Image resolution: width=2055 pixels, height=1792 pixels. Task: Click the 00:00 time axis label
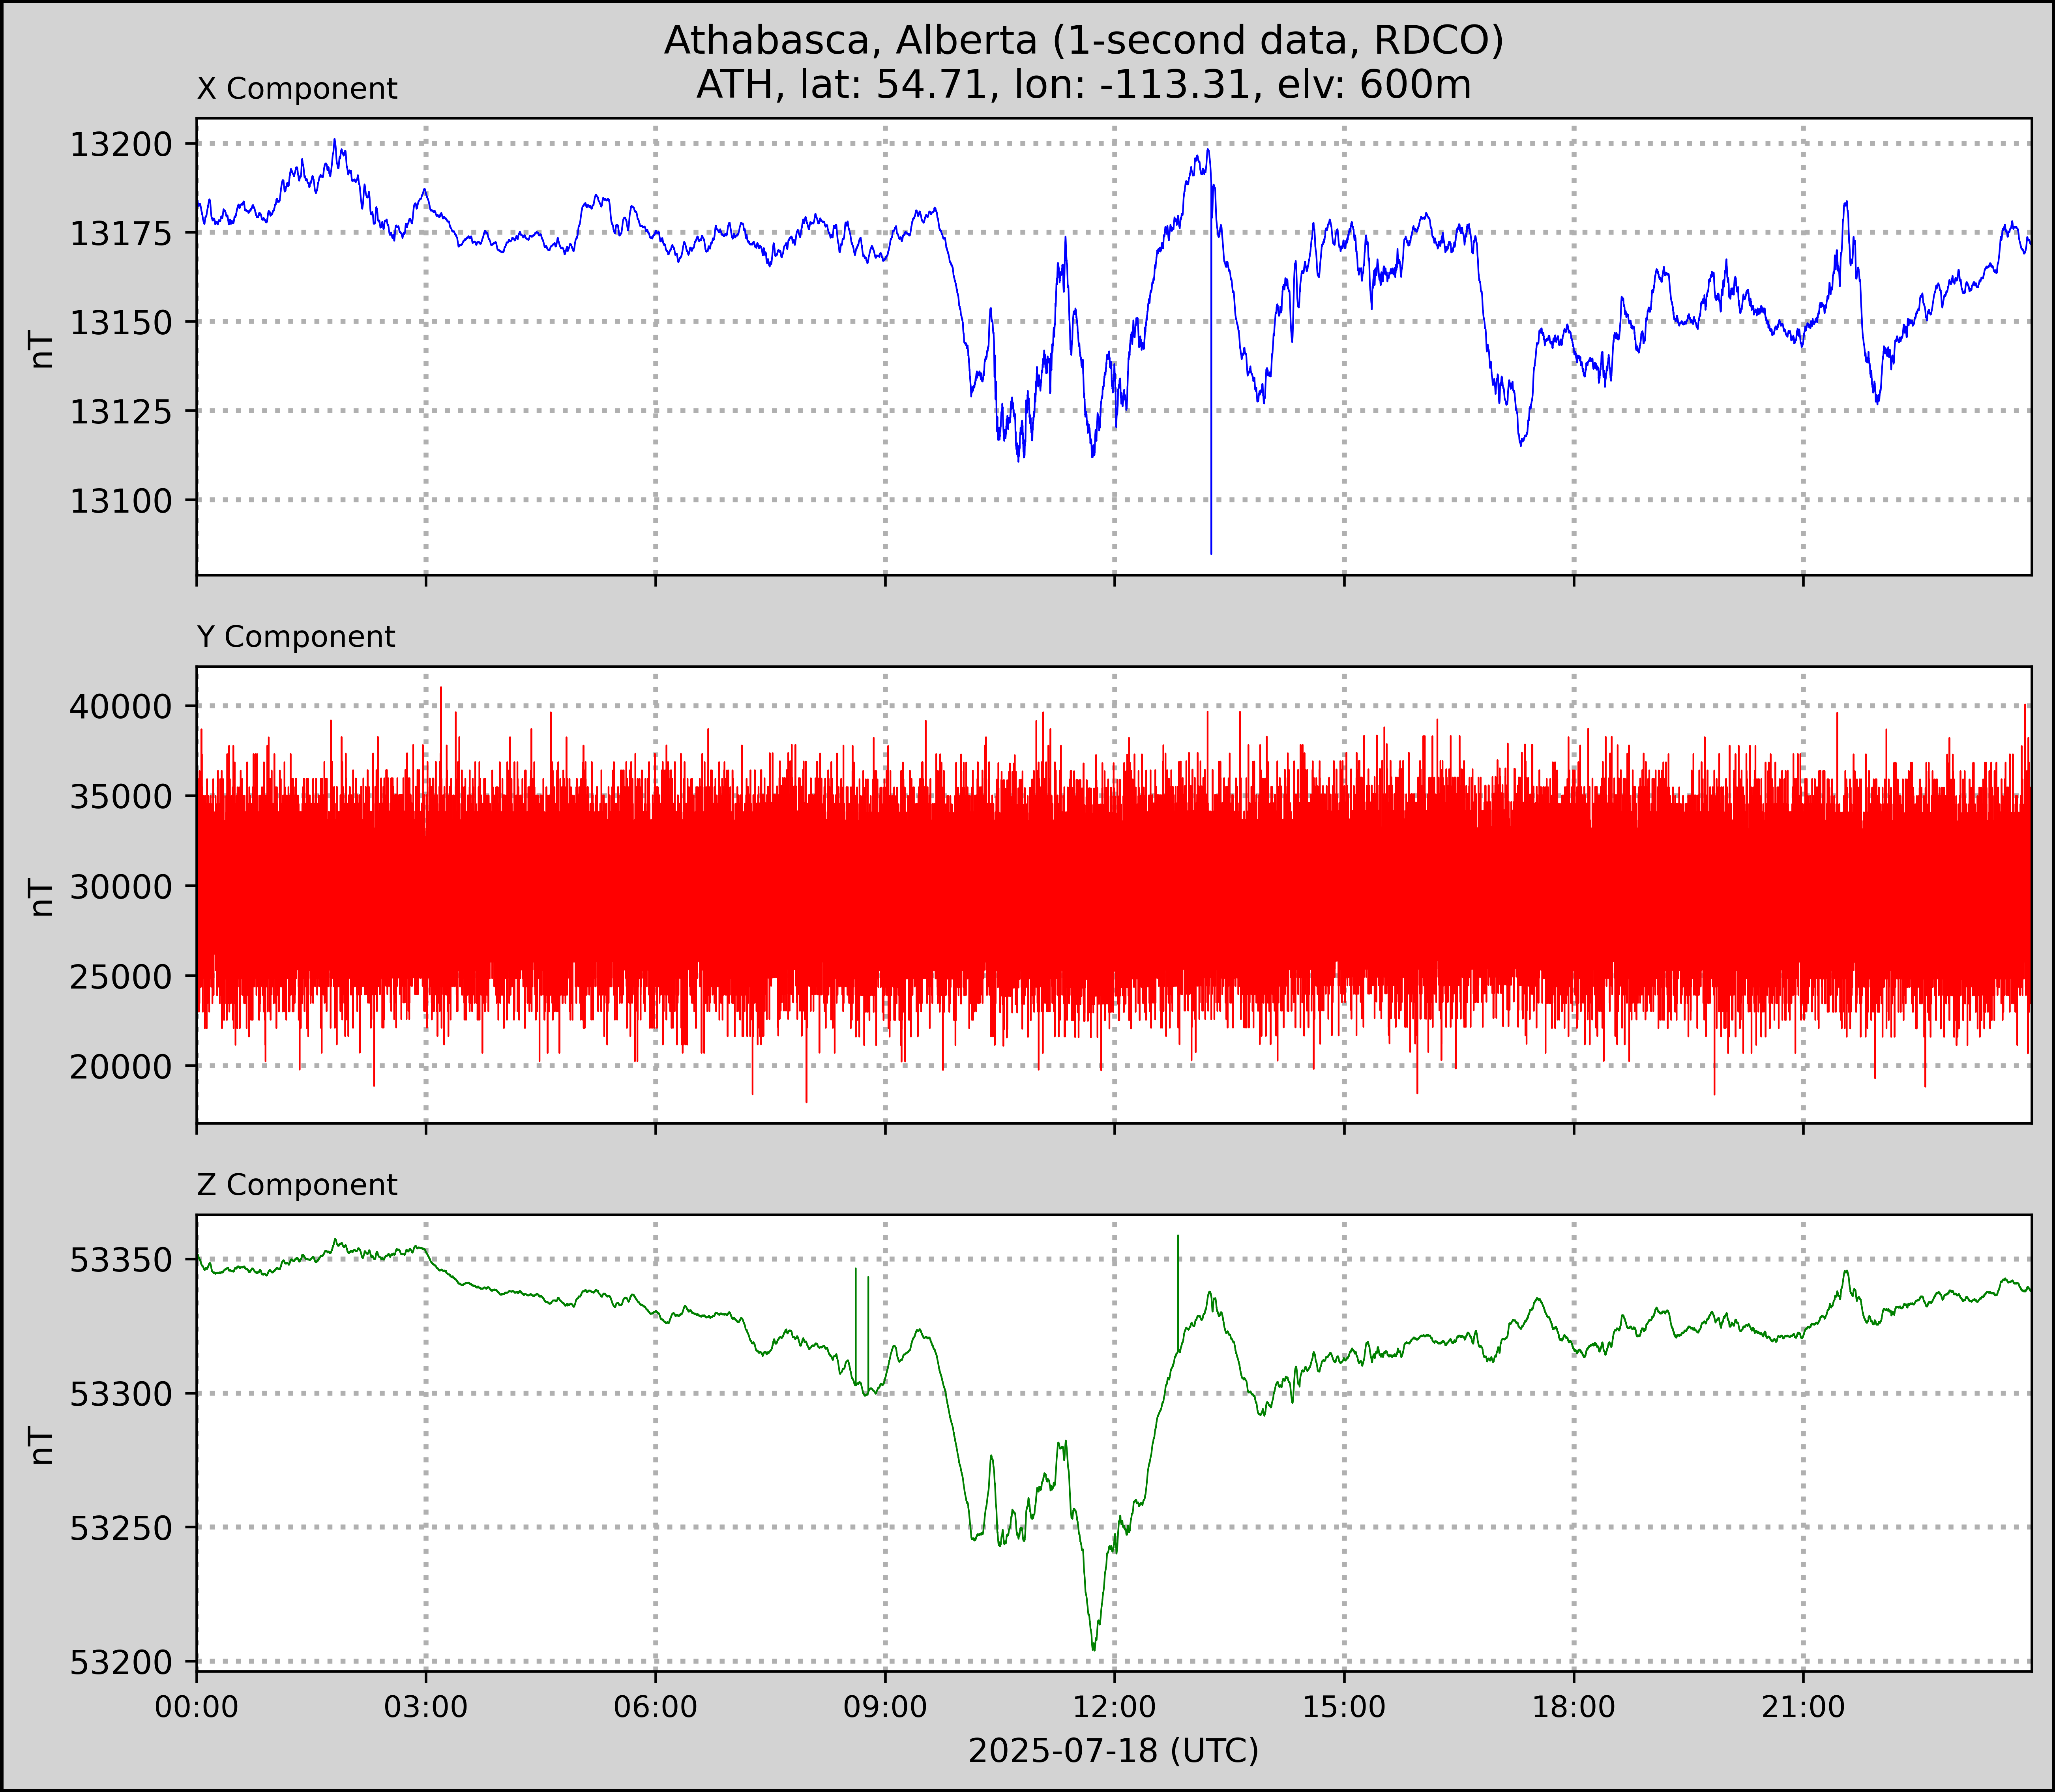coord(197,1706)
